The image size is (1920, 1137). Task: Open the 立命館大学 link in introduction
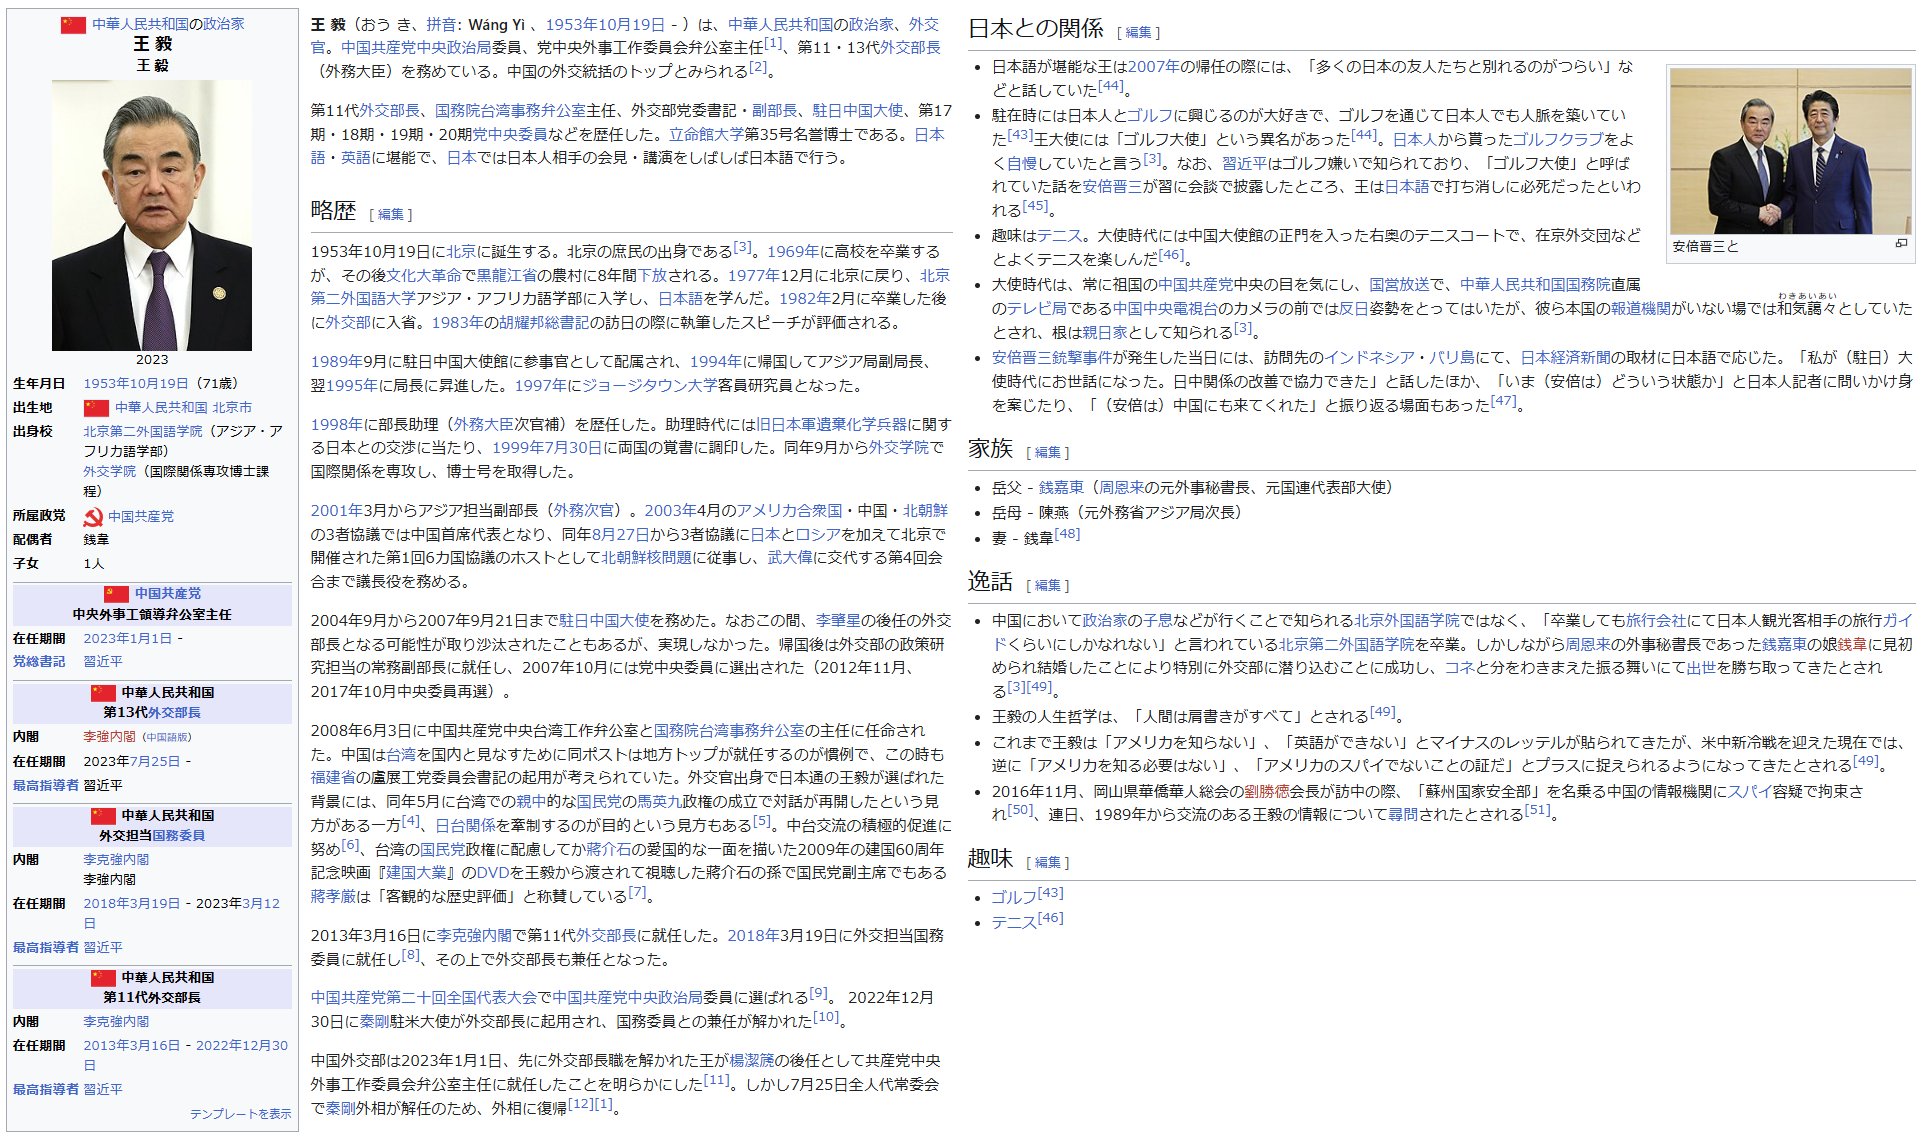coord(706,135)
